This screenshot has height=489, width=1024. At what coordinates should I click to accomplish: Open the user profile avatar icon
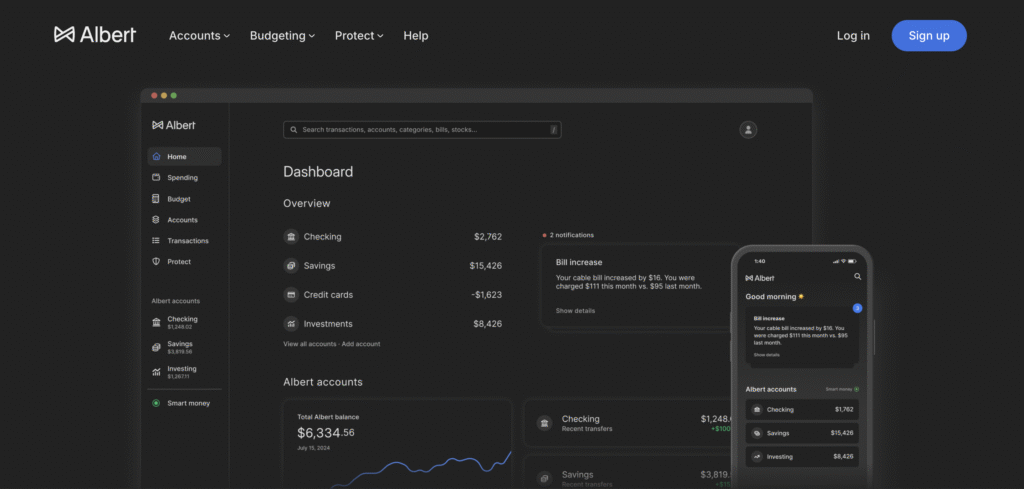(x=748, y=130)
